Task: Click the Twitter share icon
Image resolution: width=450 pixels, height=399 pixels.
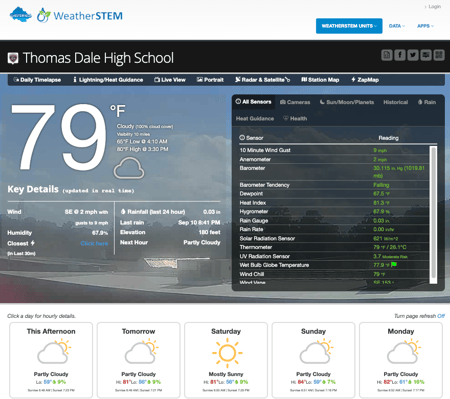Action: [x=413, y=55]
